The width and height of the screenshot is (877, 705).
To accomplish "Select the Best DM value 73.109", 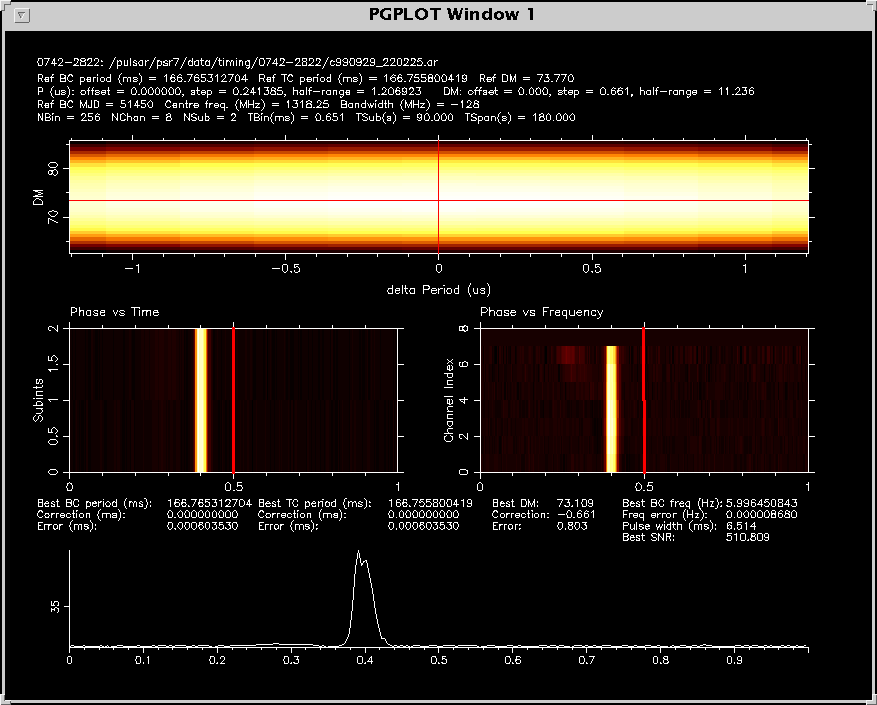I will click(x=573, y=503).
